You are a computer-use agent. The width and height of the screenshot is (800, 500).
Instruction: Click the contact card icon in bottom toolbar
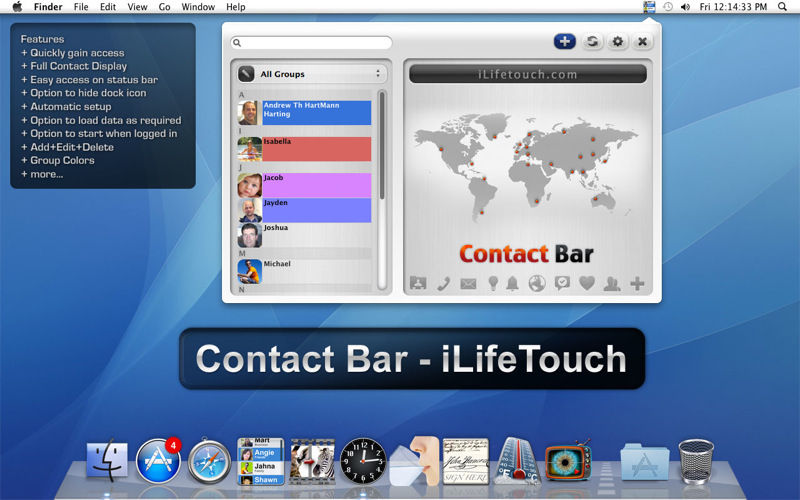[418, 283]
